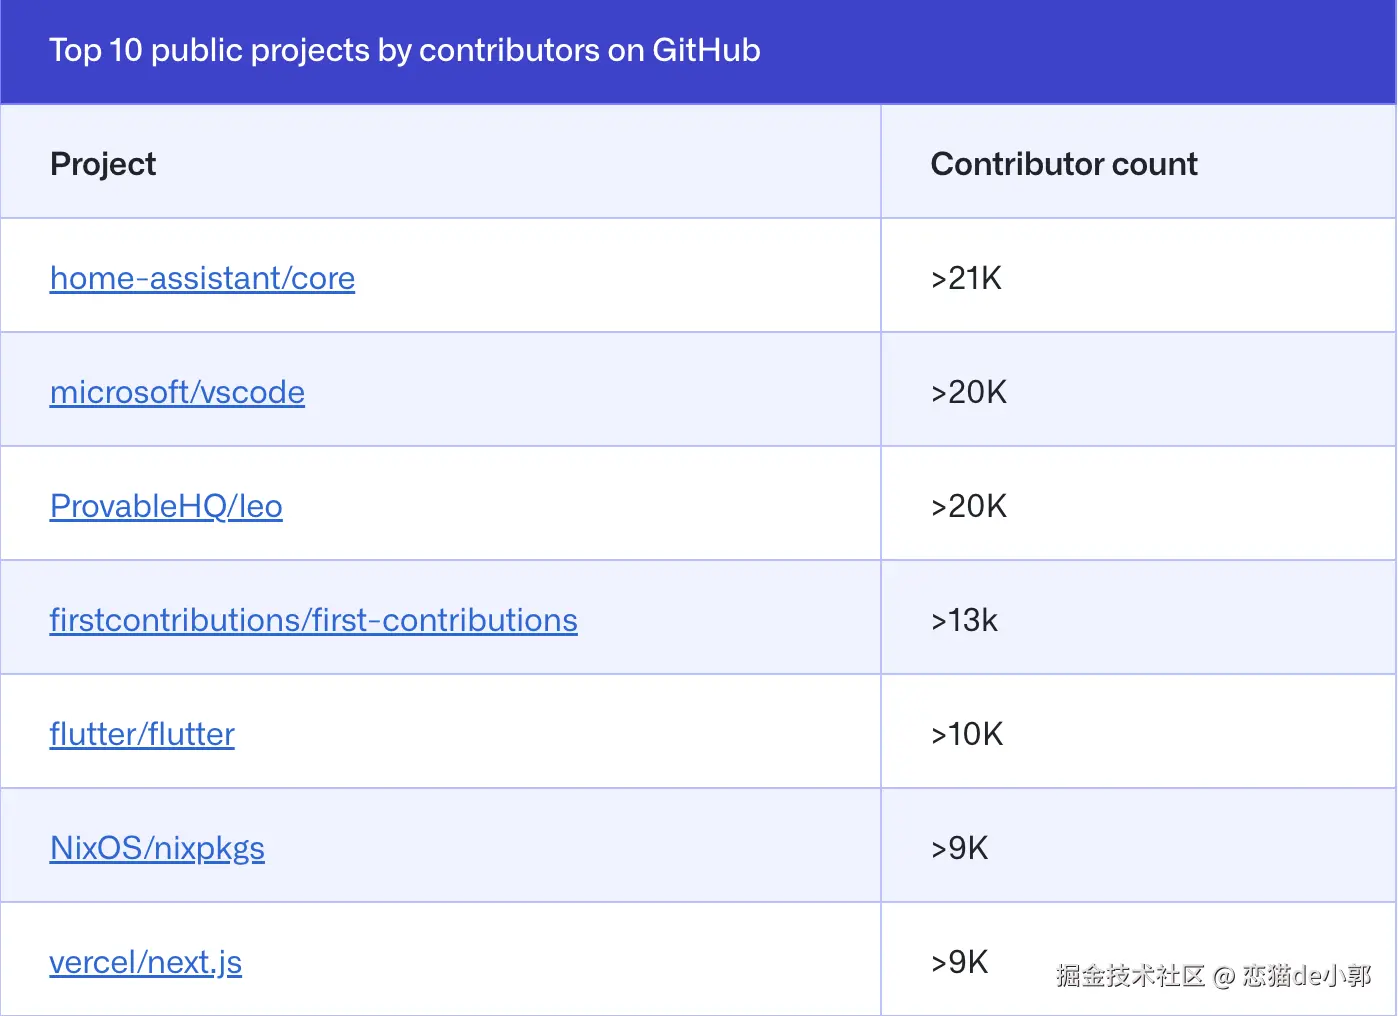The image size is (1398, 1016).
Task: Select the >9K value in NixOS/nixpkgs row
Action: [x=959, y=848]
